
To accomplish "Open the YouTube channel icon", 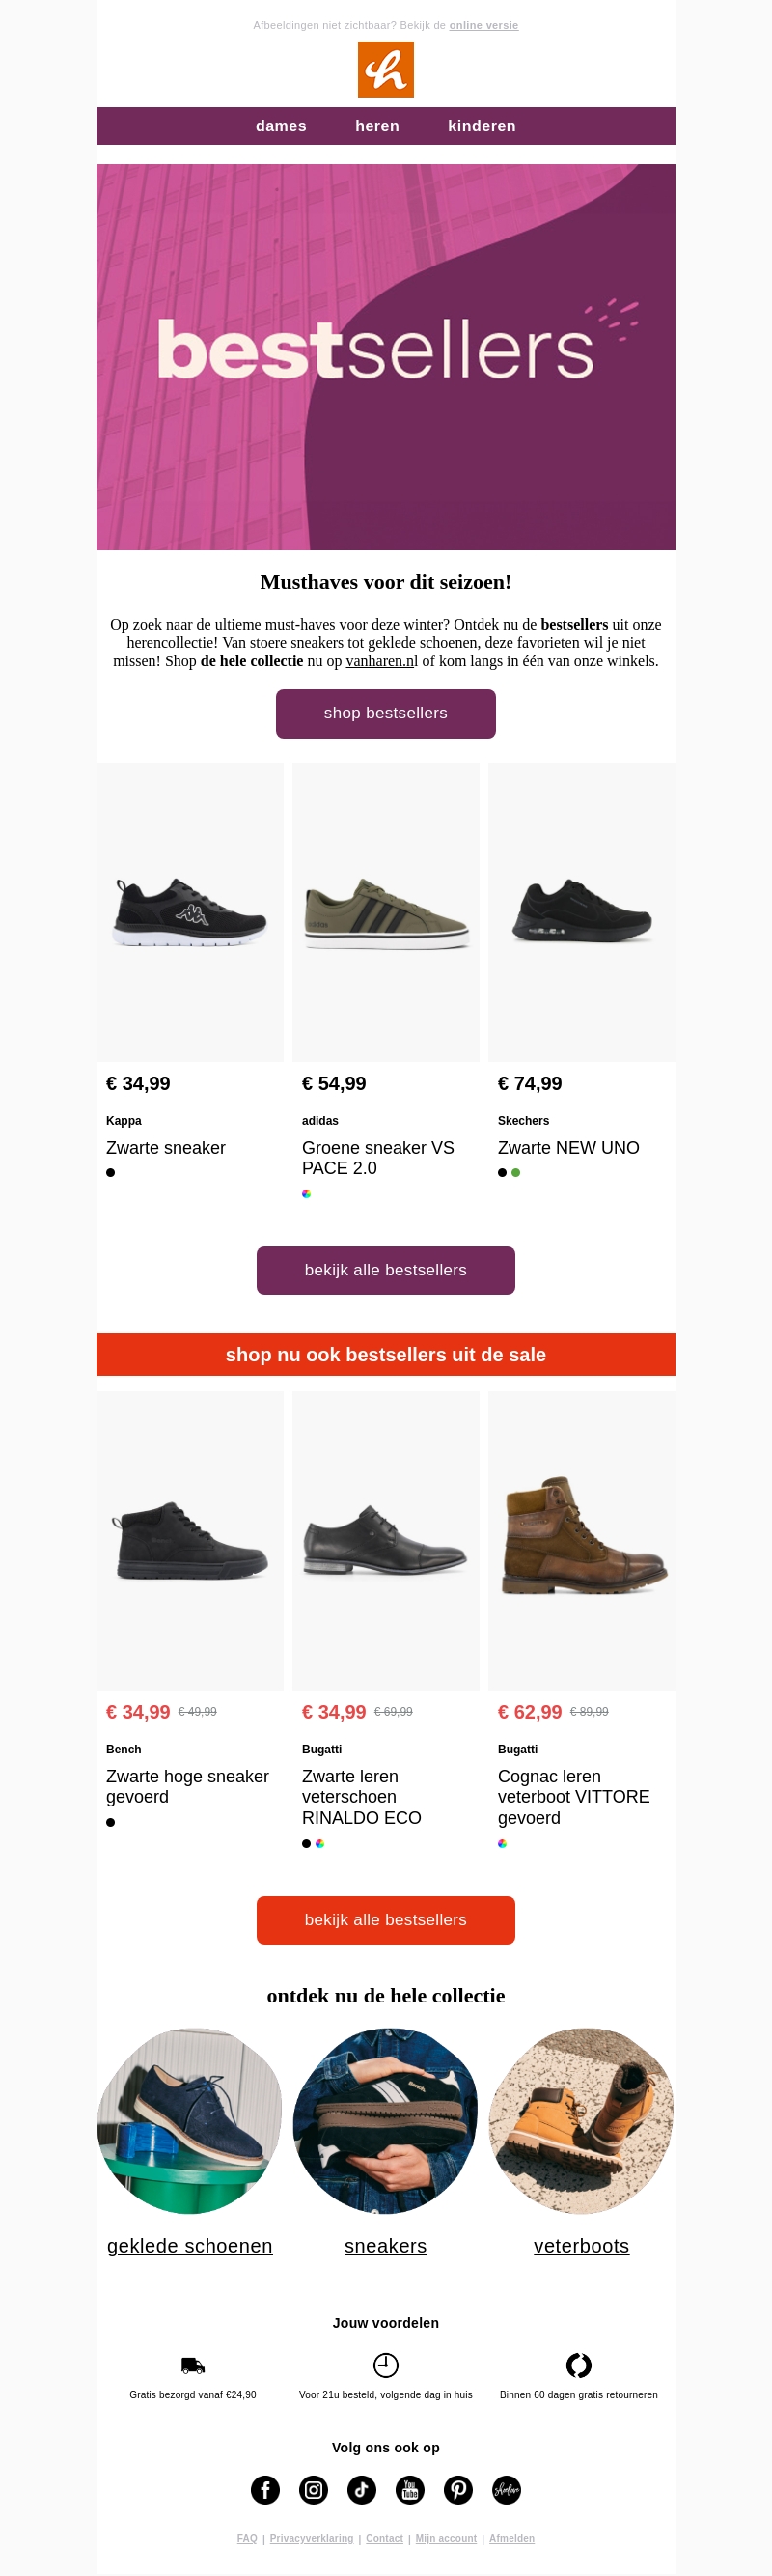I will click(409, 2490).
